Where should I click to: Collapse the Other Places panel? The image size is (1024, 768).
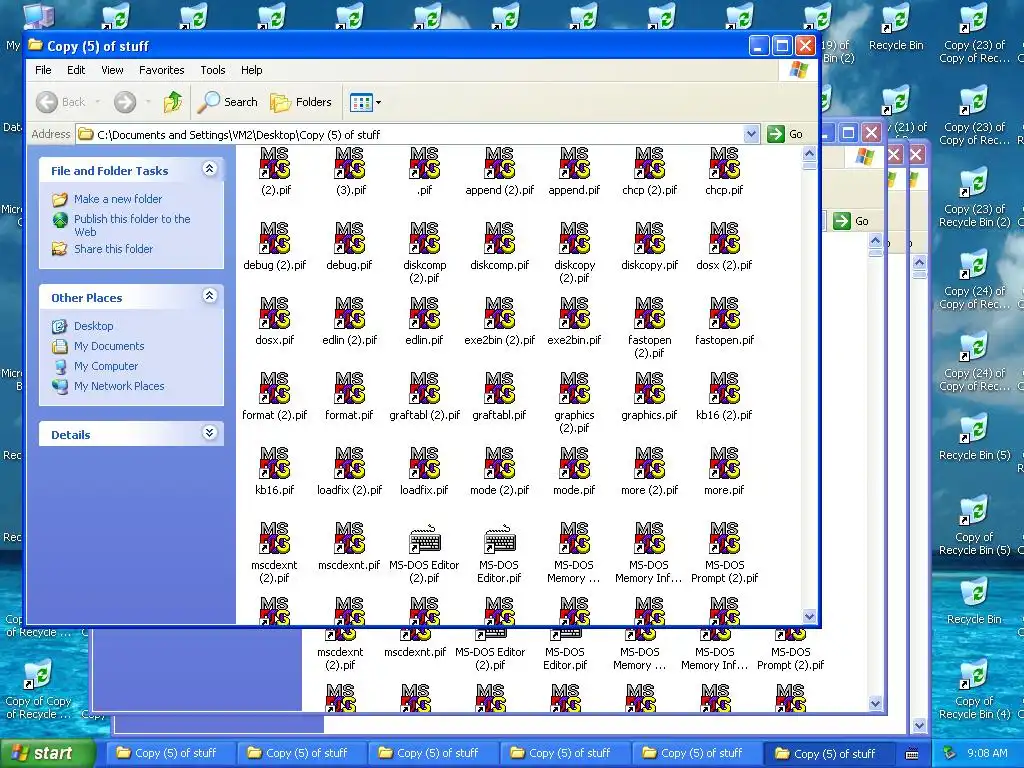tap(209, 296)
